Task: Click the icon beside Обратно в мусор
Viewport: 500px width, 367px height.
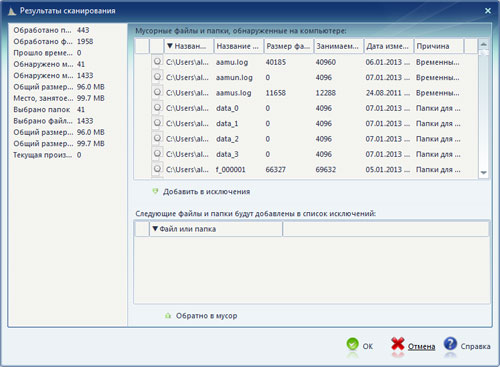Action: [x=168, y=315]
